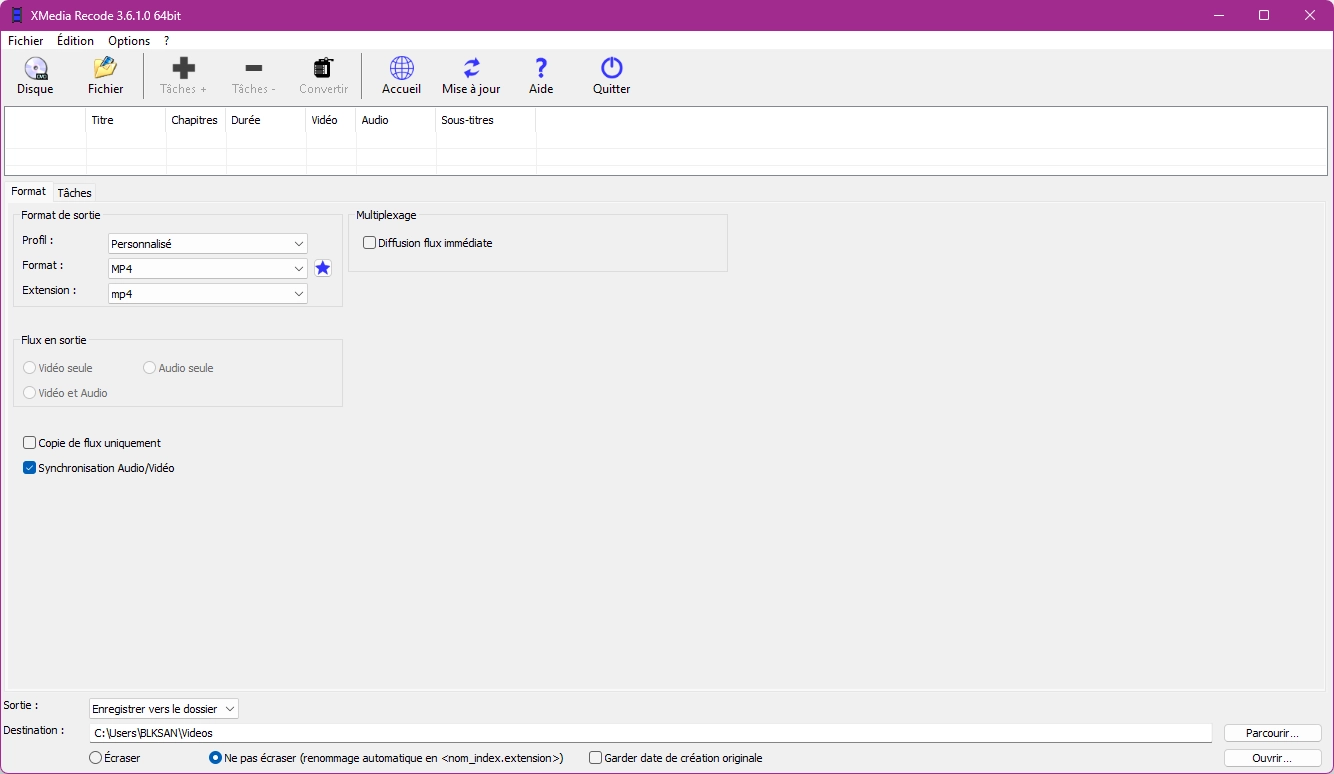Click the Tâches + plus icon
1334x774 pixels.
coord(183,68)
